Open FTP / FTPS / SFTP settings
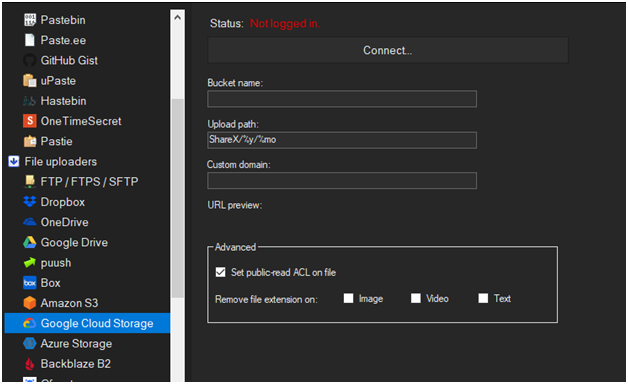The height and width of the screenshot is (384, 628). pos(89,181)
